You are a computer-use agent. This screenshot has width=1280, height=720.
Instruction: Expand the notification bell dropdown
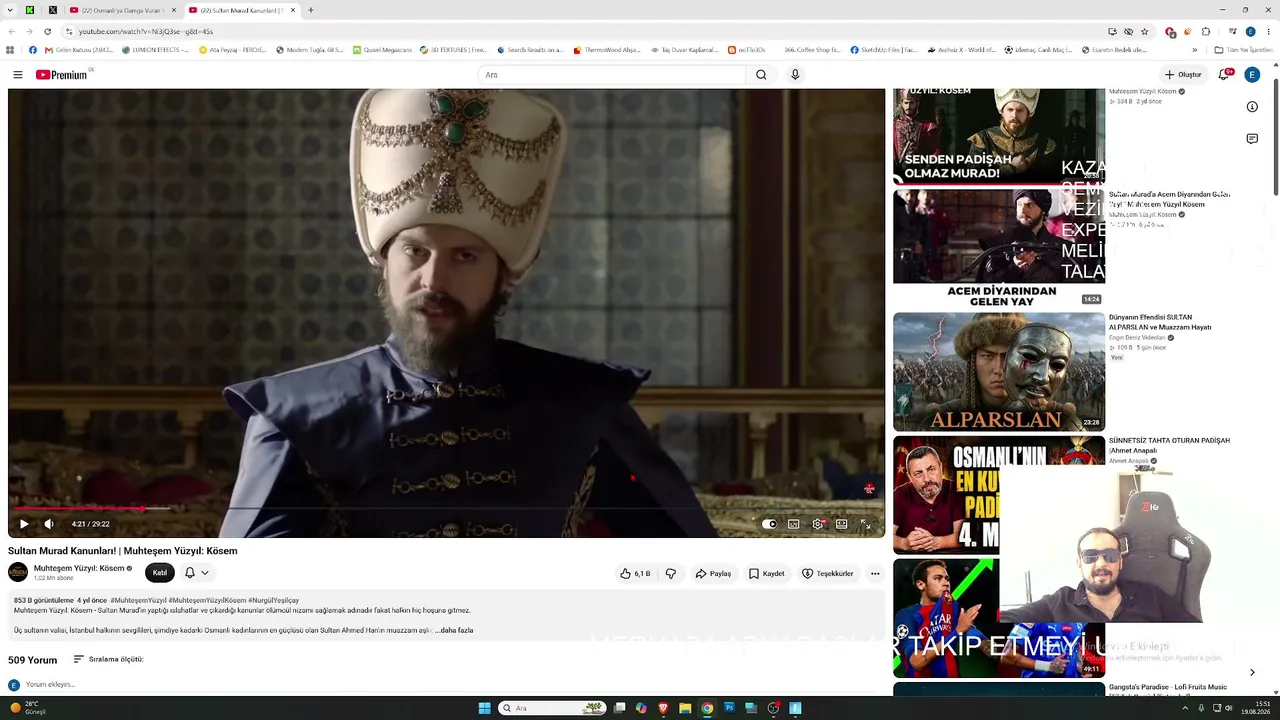tap(197, 573)
